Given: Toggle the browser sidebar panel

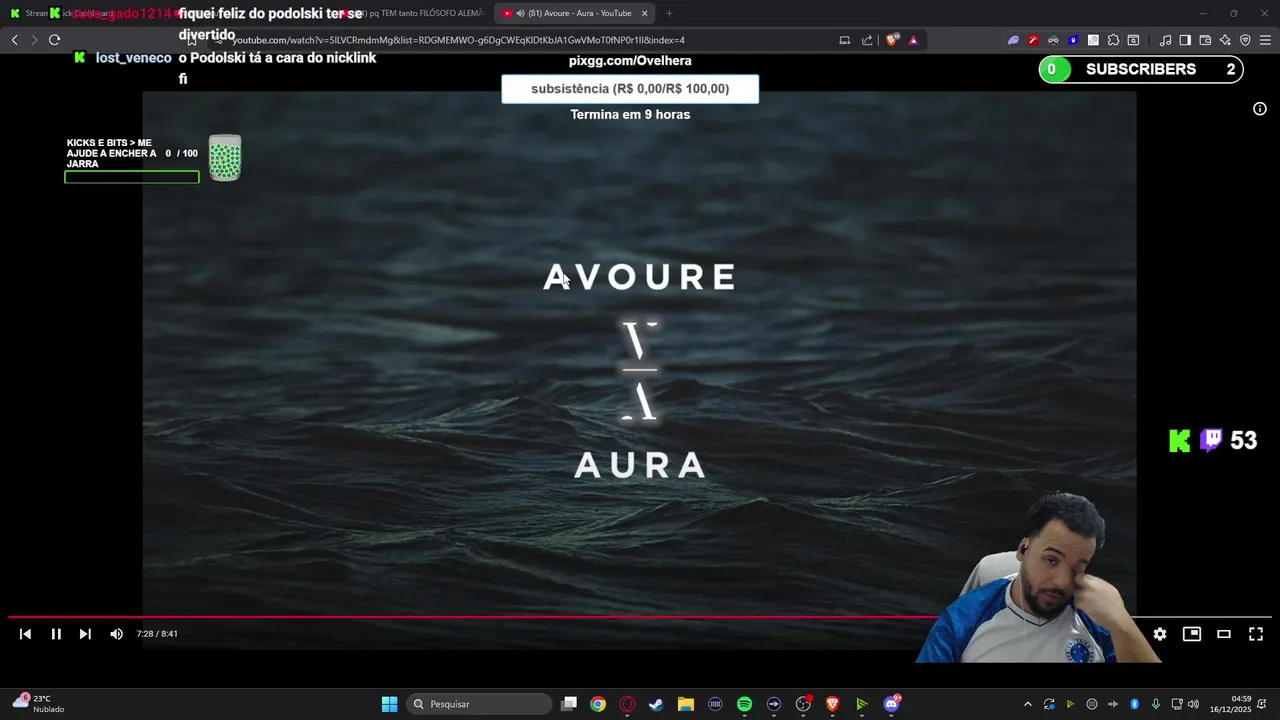Looking at the screenshot, I should (1185, 40).
